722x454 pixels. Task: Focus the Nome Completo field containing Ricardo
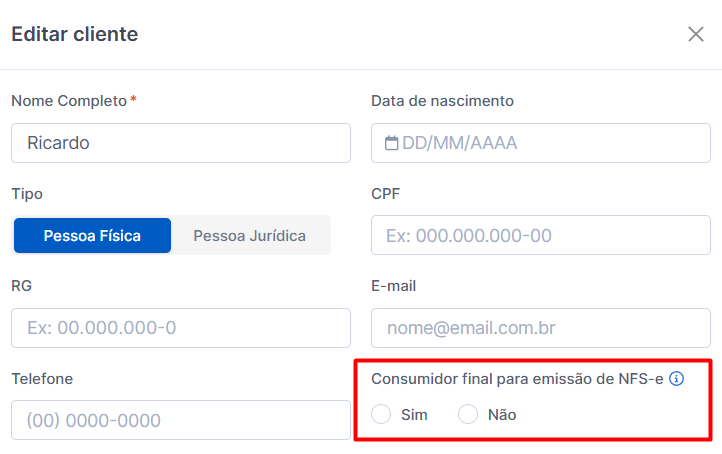click(180, 143)
